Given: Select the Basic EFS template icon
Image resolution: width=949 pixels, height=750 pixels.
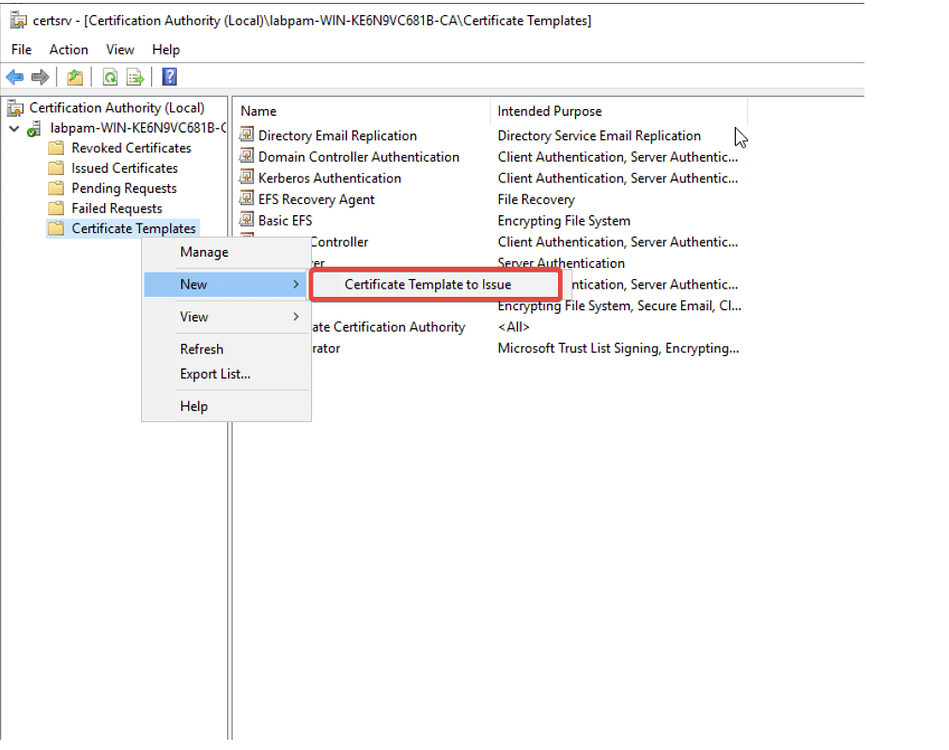Looking at the screenshot, I should pyautogui.click(x=246, y=220).
